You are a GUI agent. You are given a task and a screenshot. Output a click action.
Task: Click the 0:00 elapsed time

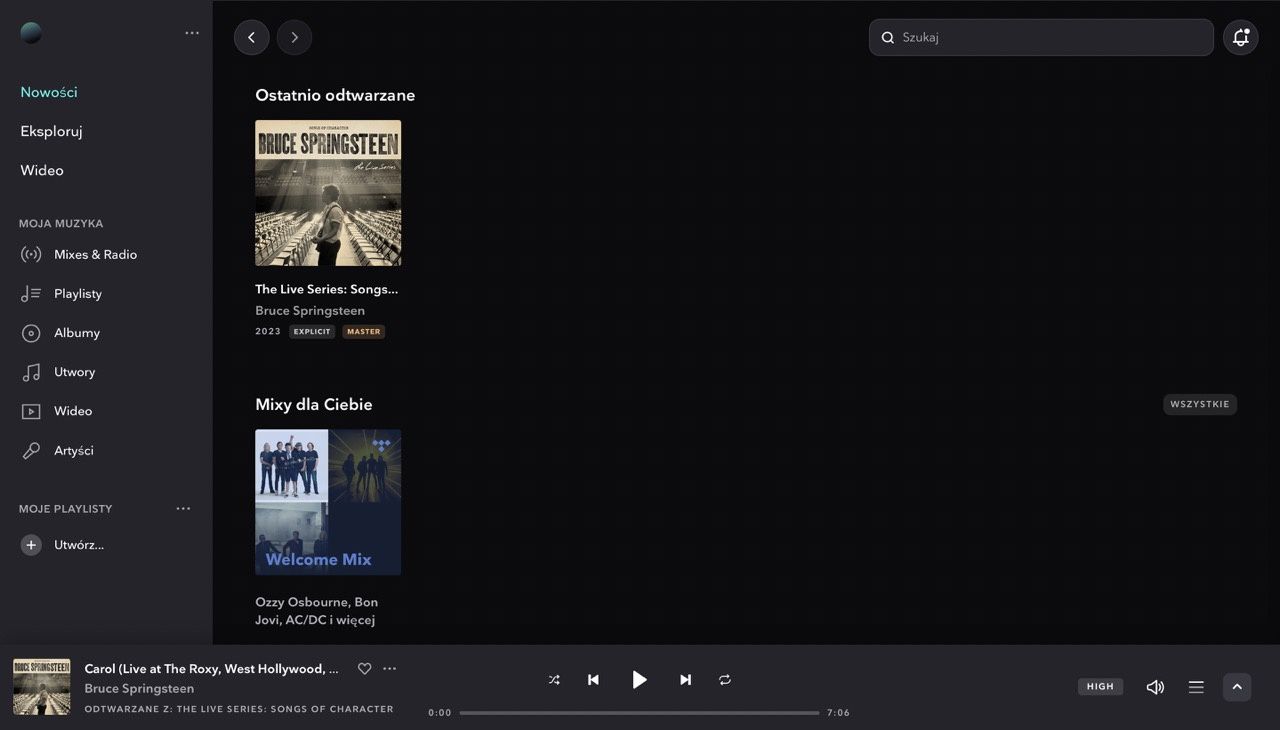point(440,713)
